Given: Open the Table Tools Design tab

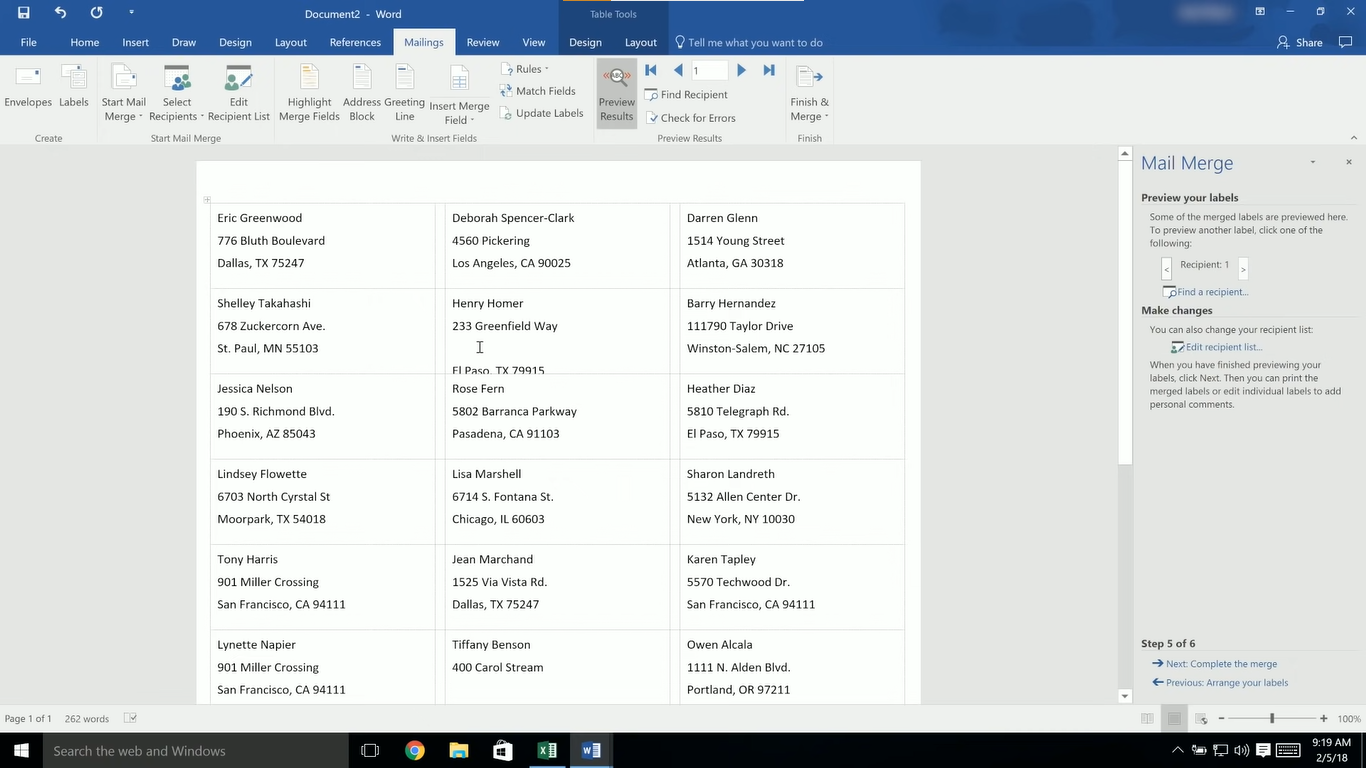Looking at the screenshot, I should point(585,42).
